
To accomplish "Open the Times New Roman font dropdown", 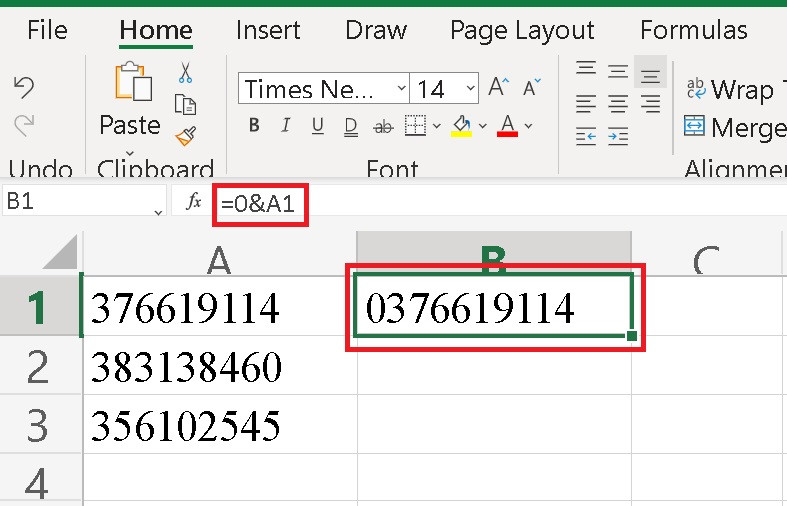I will [401, 89].
